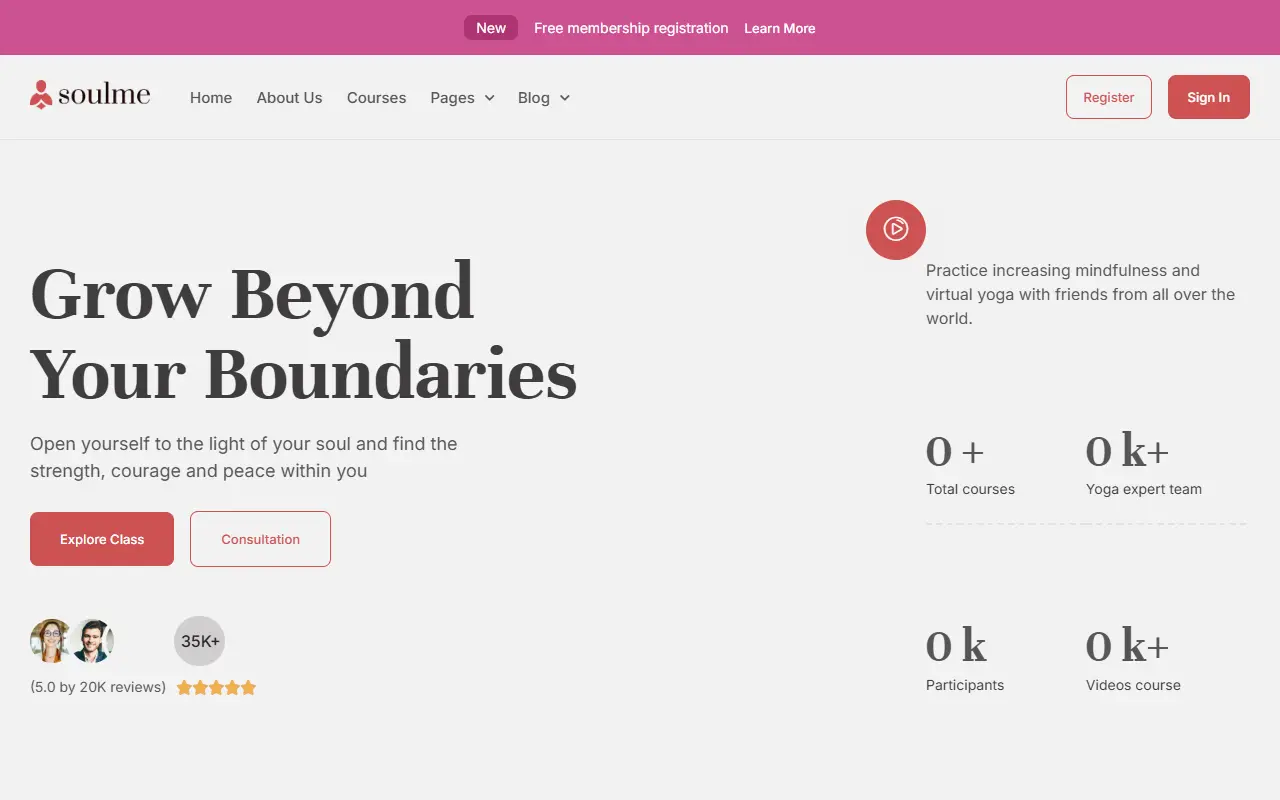
Task: Click the New badge in top banner
Action: tap(491, 28)
